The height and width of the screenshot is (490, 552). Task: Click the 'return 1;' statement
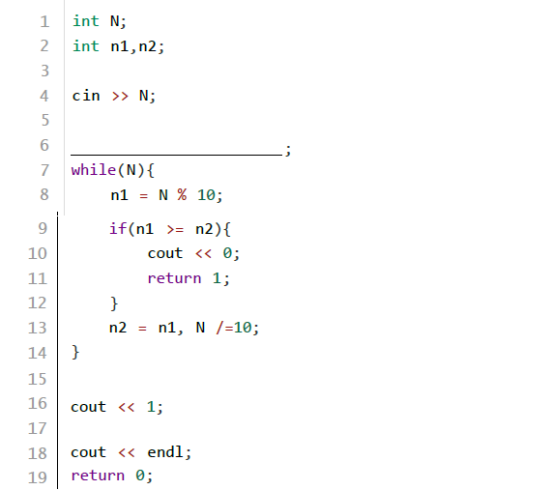[189, 278]
